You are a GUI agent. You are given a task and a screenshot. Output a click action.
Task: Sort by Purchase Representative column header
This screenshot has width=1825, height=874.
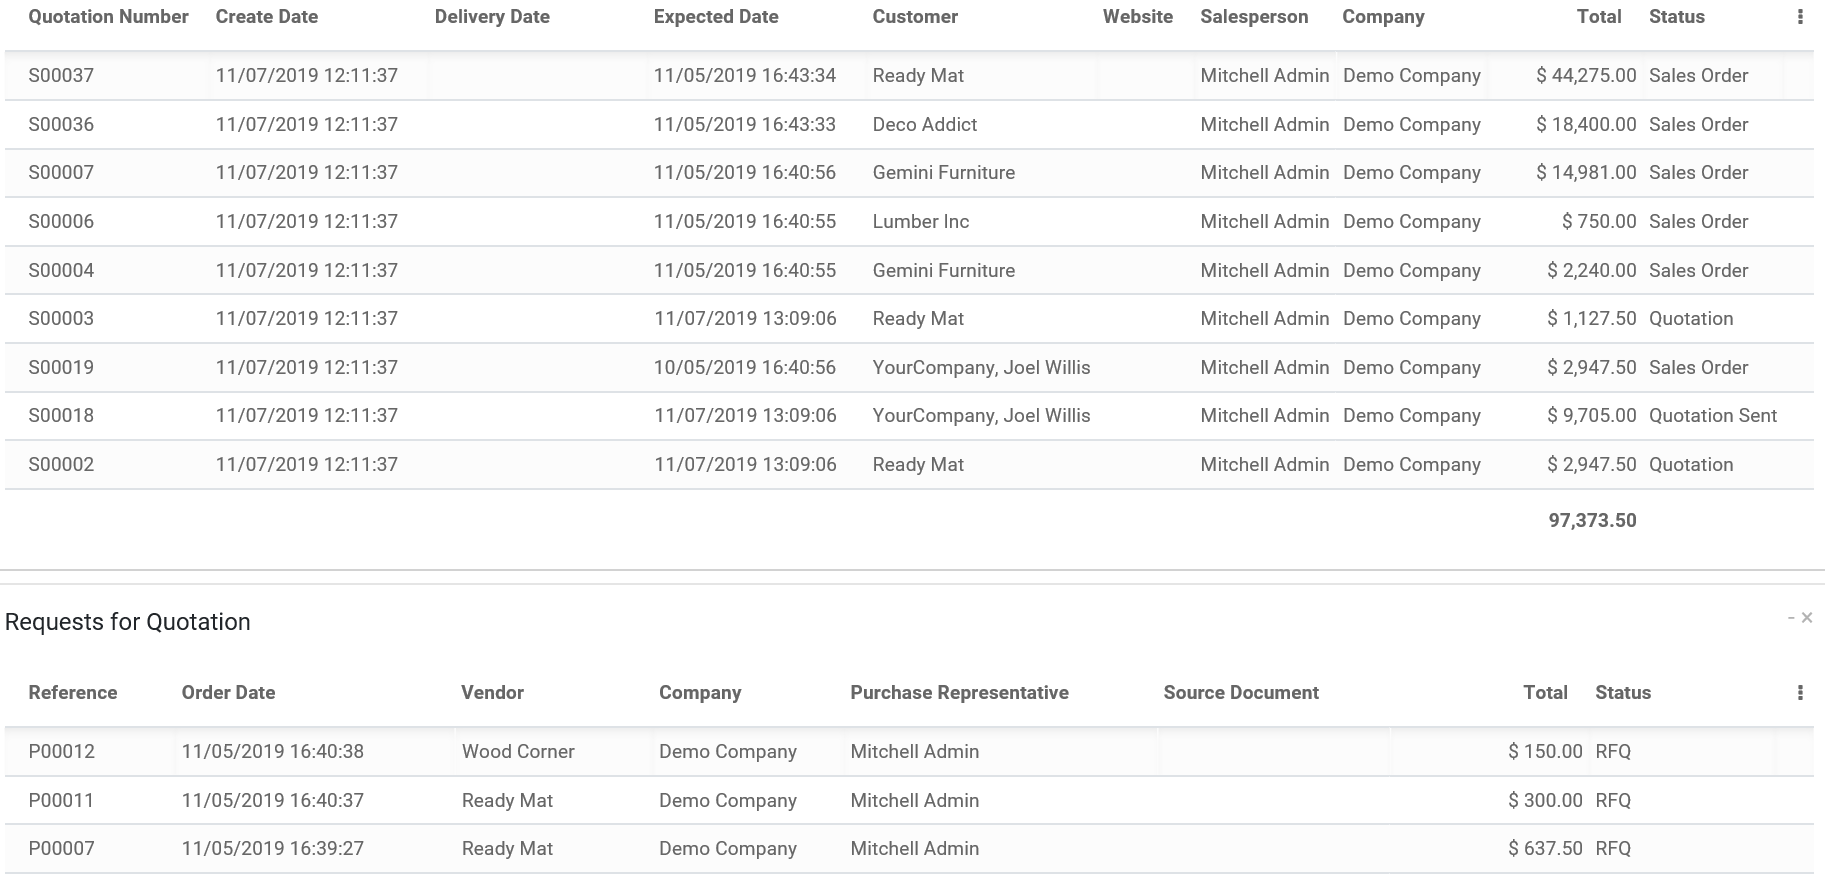[959, 693]
